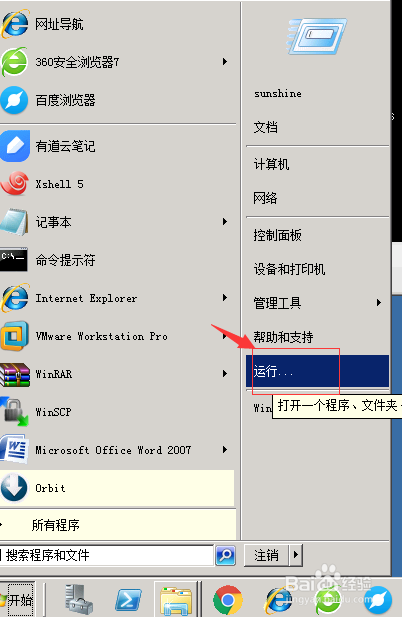Open the WinSCP program icon
The height and width of the screenshot is (617, 402).
coord(15,411)
